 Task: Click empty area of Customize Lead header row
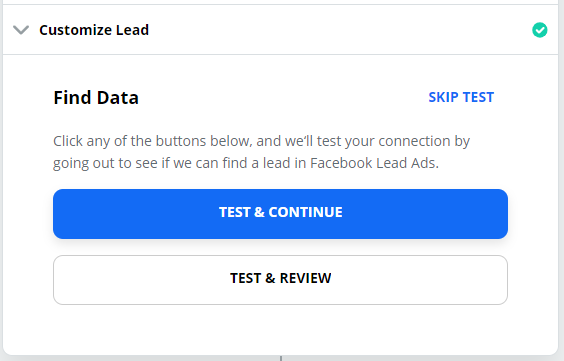click(x=338, y=30)
